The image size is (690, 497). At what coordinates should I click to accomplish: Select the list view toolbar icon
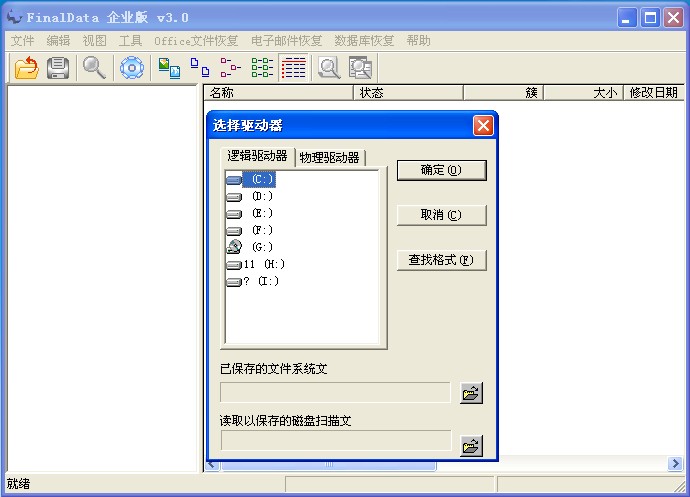(262, 68)
